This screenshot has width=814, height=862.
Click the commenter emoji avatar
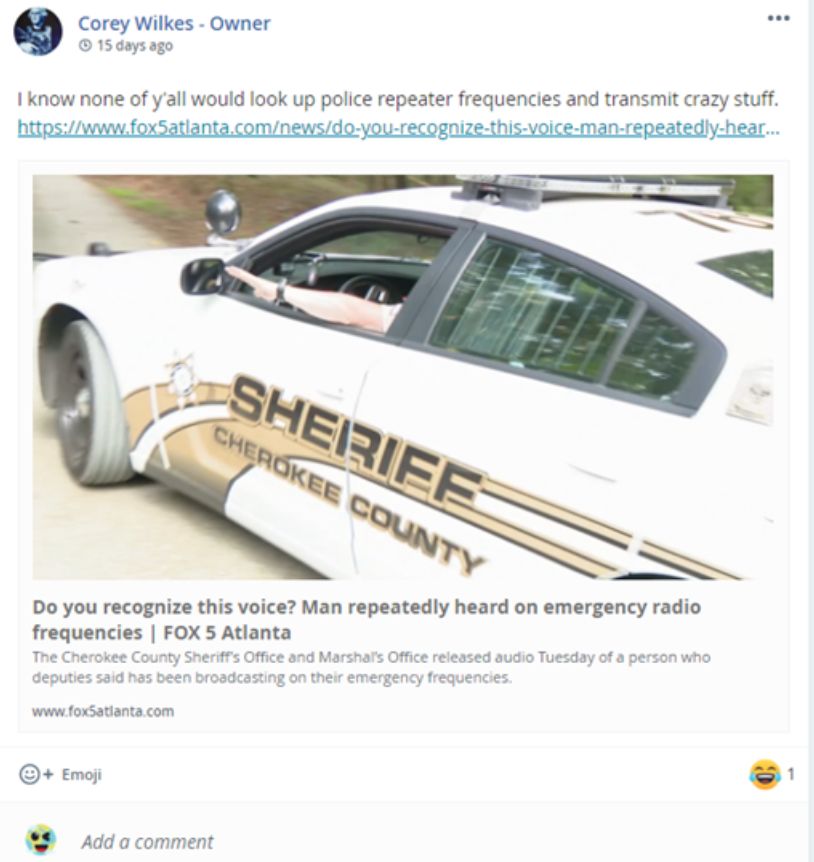[41, 841]
